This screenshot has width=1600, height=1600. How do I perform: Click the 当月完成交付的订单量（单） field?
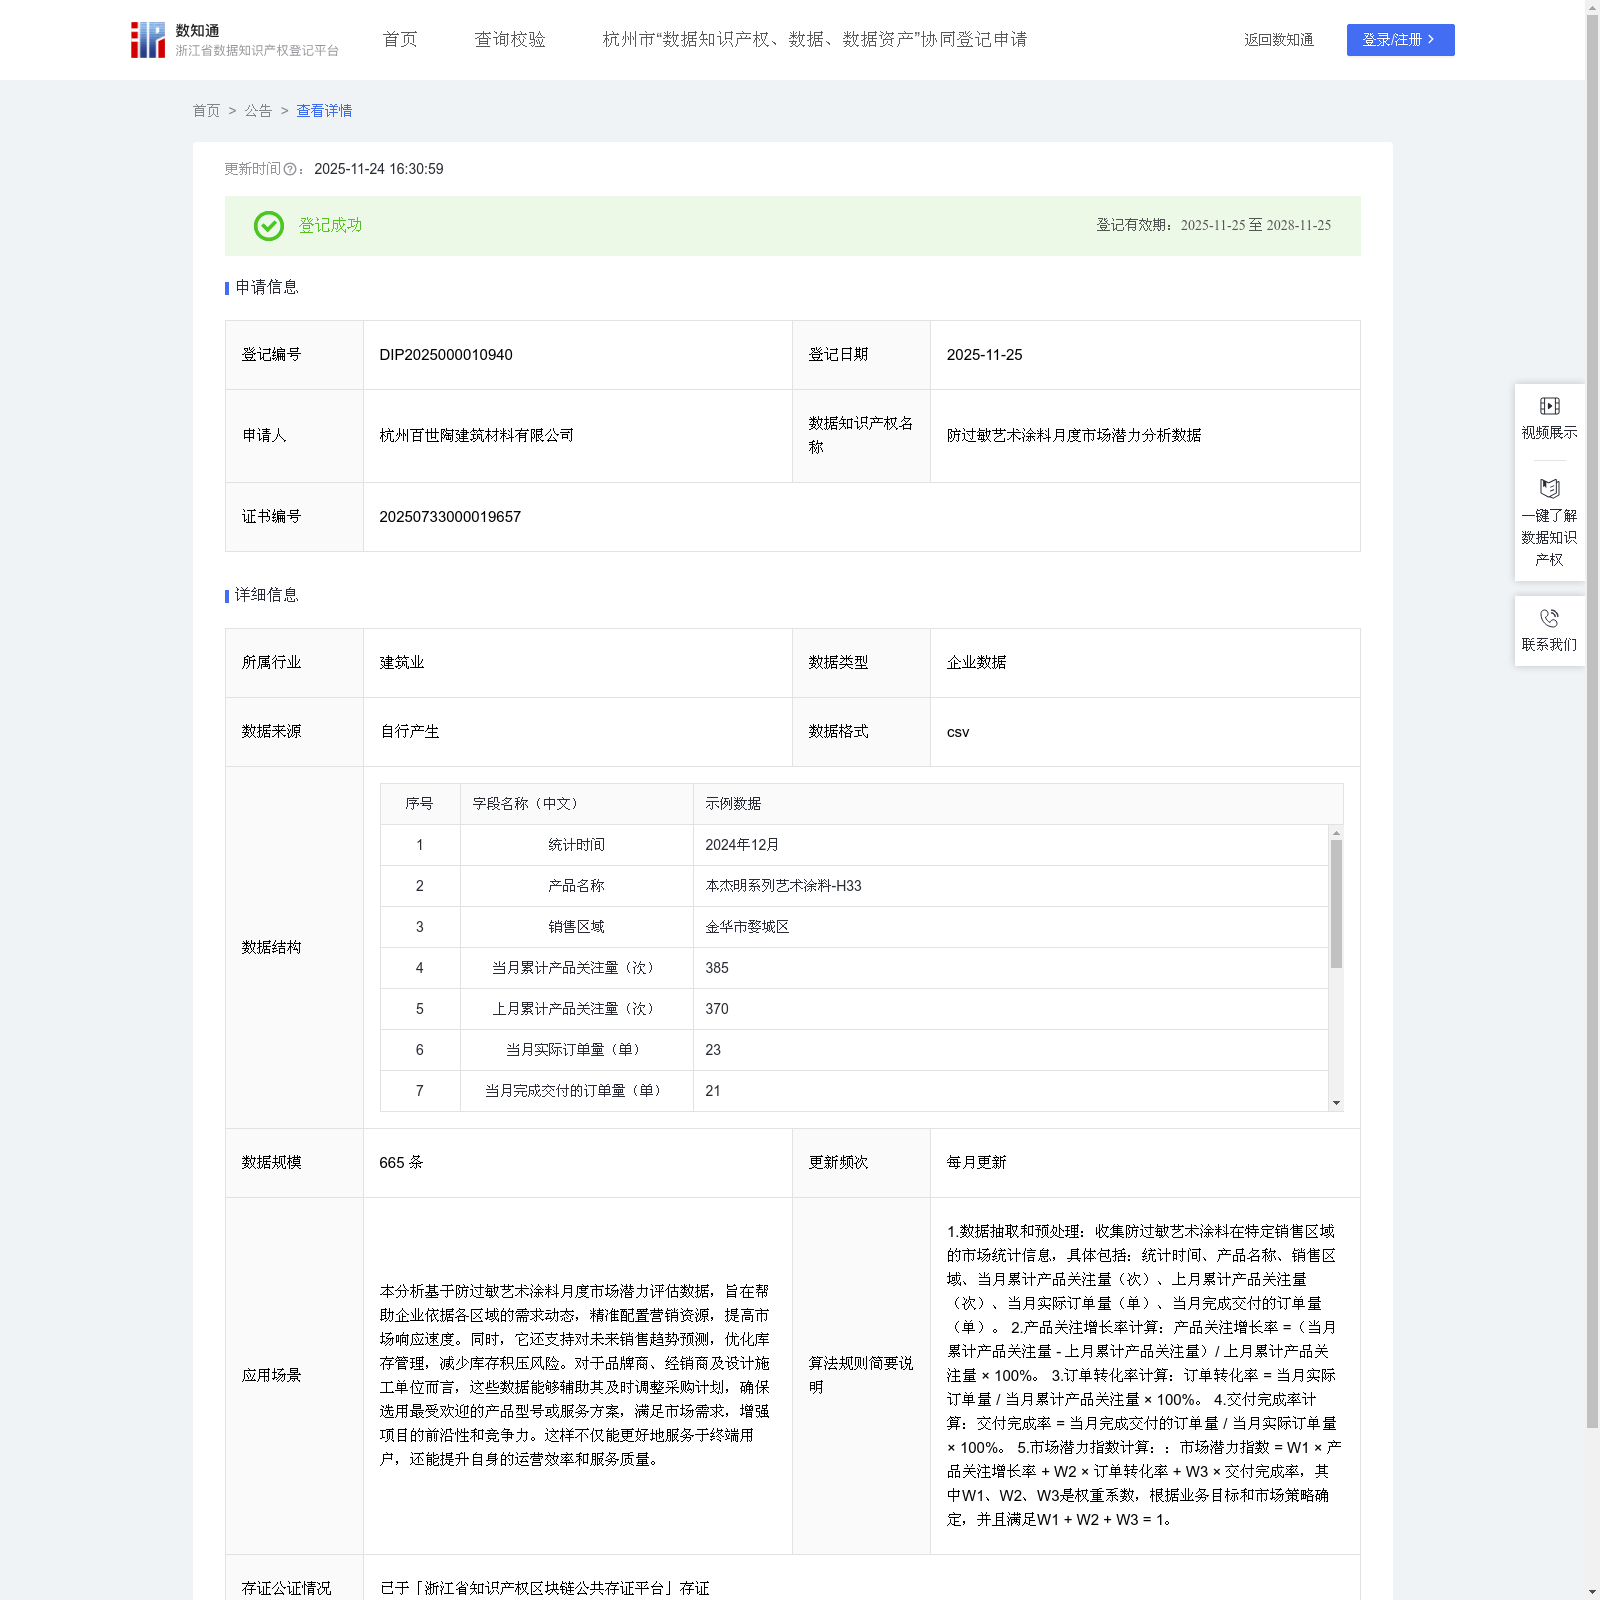point(576,1091)
